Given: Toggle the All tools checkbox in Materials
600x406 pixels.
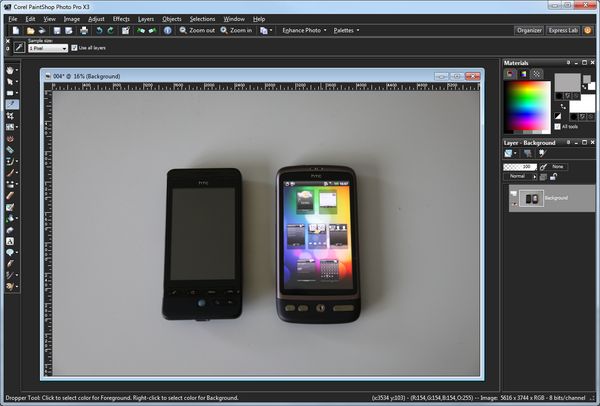Looking at the screenshot, I should [x=560, y=126].
